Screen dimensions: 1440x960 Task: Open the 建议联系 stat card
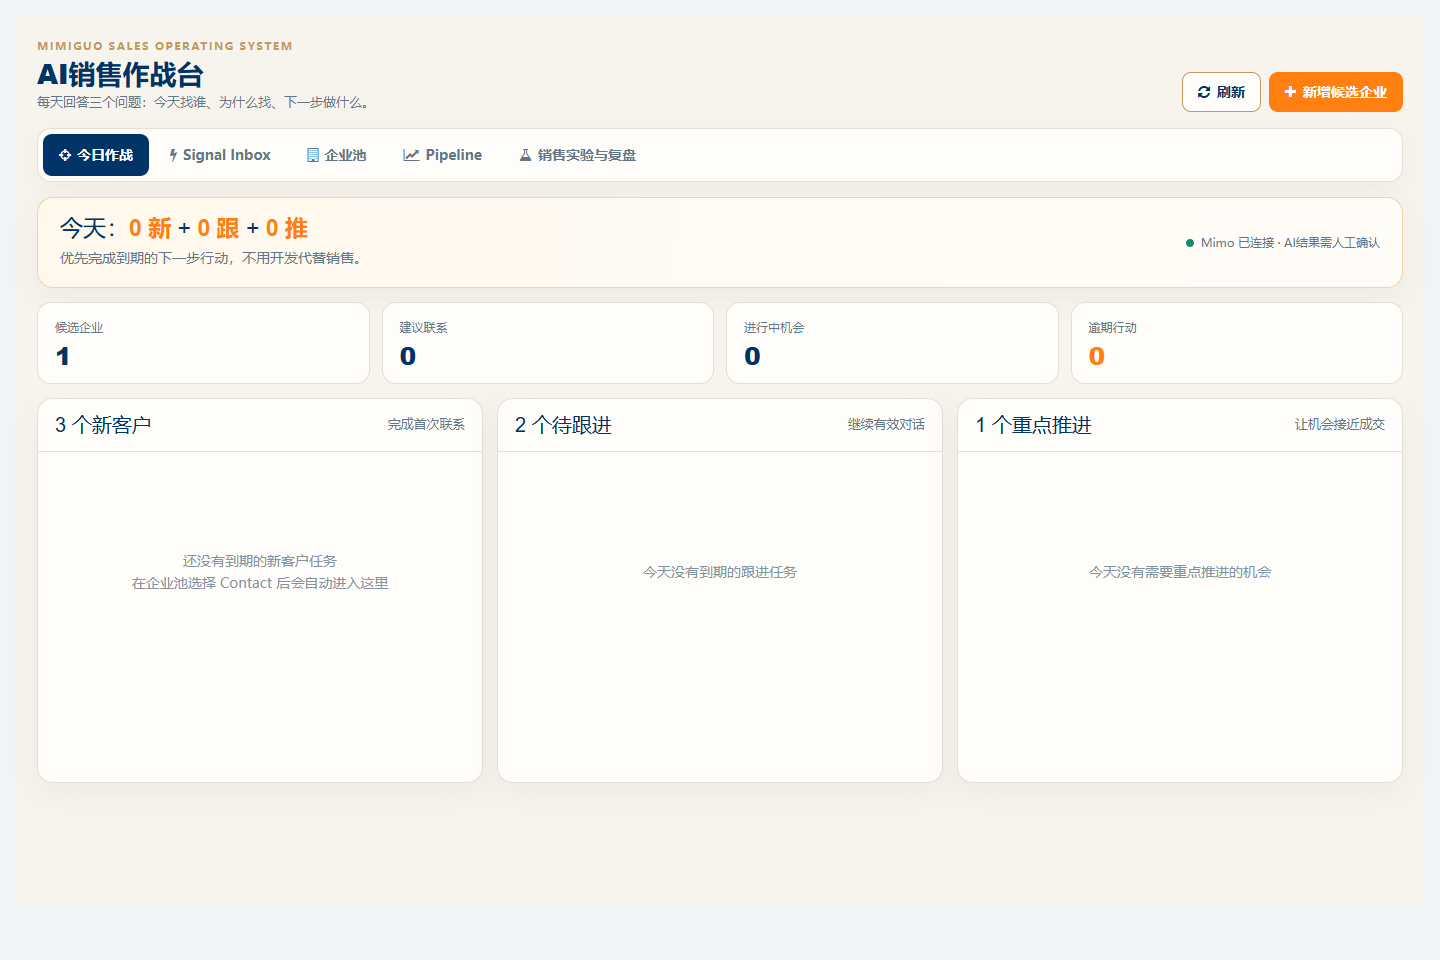tap(548, 343)
